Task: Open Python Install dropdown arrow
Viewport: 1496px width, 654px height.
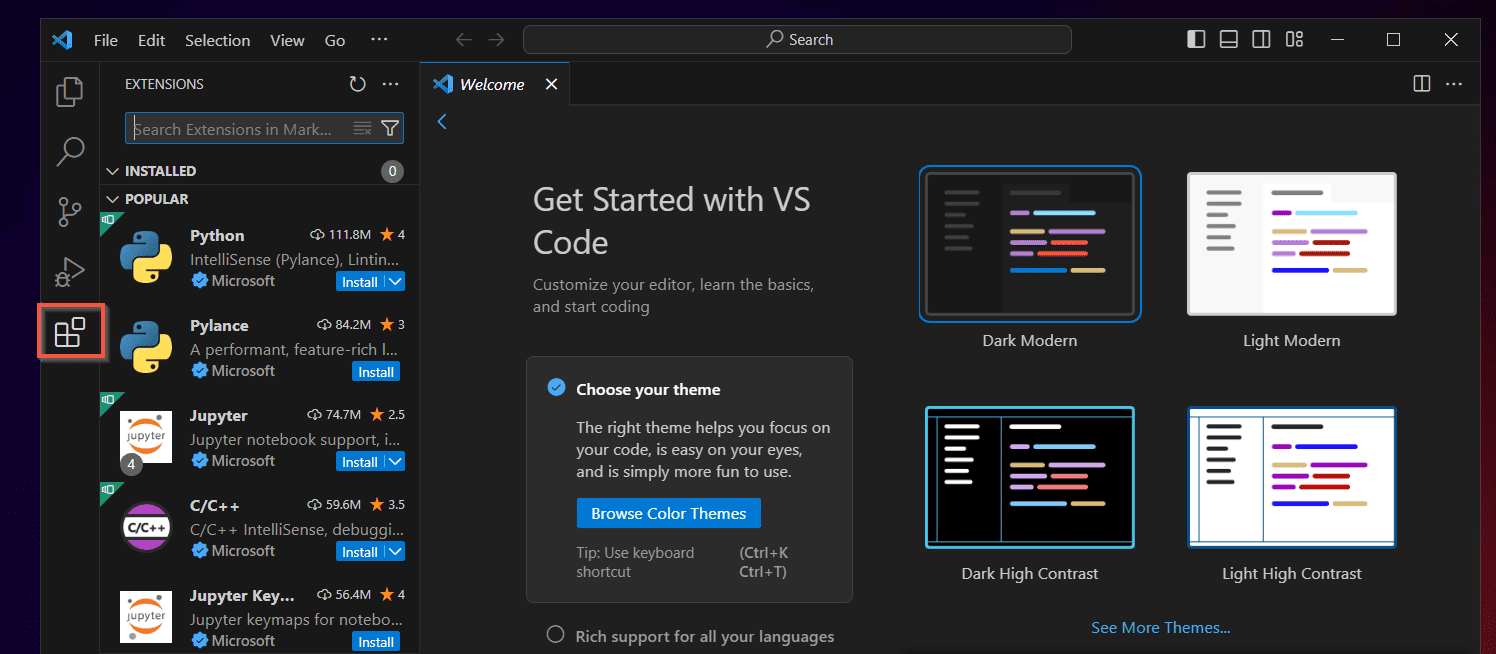Action: [x=395, y=282]
